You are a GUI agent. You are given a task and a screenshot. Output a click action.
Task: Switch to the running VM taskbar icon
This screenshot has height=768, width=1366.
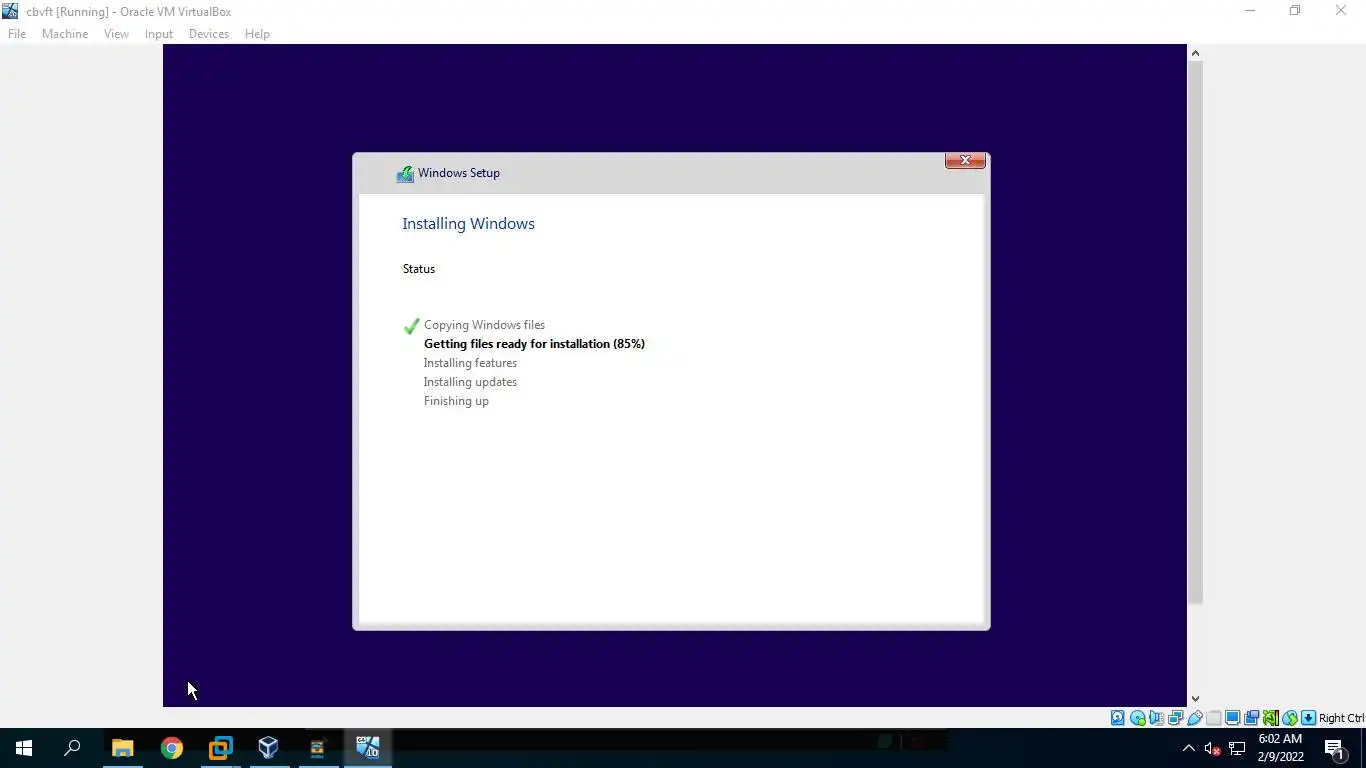367,748
